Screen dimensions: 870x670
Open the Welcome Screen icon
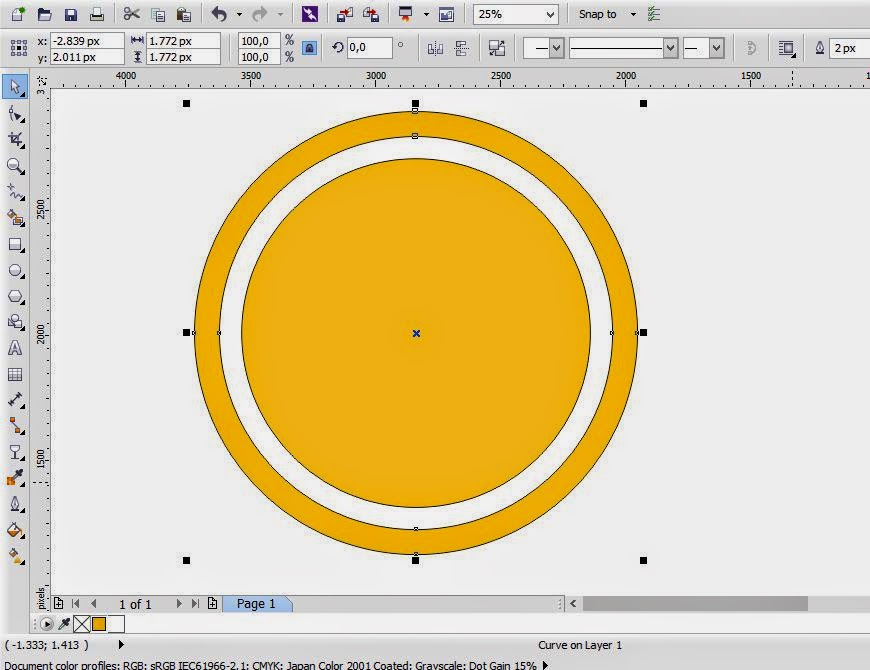coord(447,14)
